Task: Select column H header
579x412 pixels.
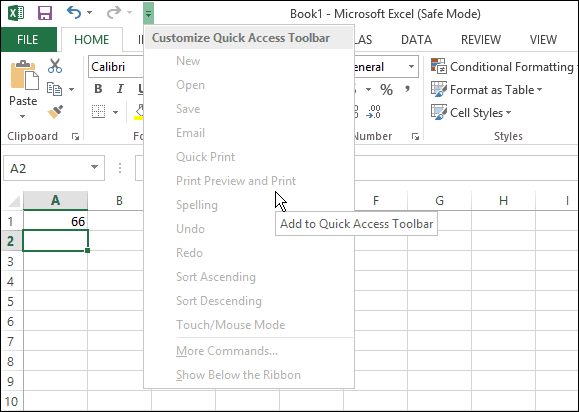Action: click(x=503, y=200)
